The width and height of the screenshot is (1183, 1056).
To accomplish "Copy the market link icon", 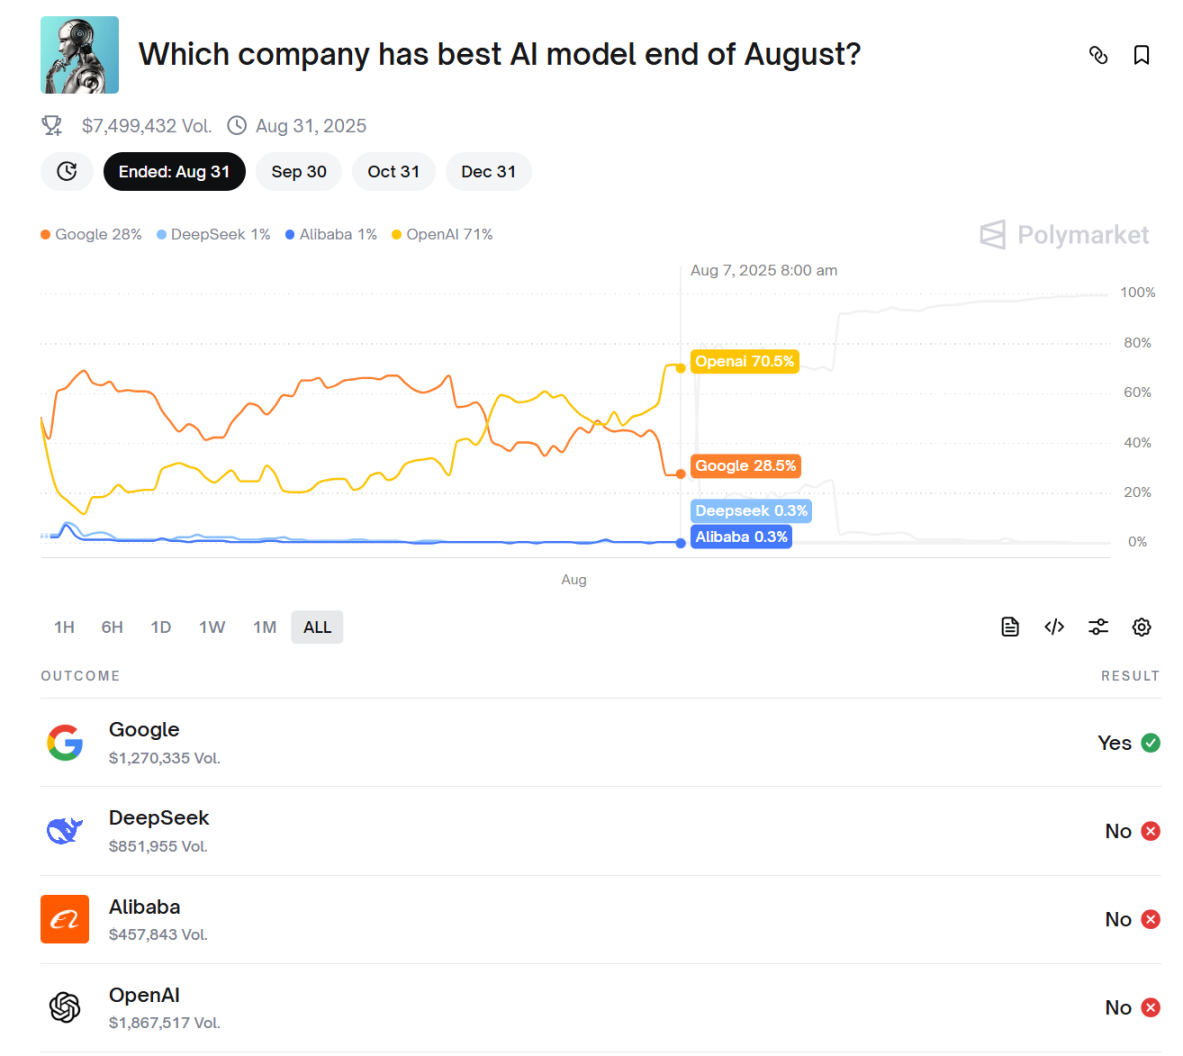I will point(1098,55).
